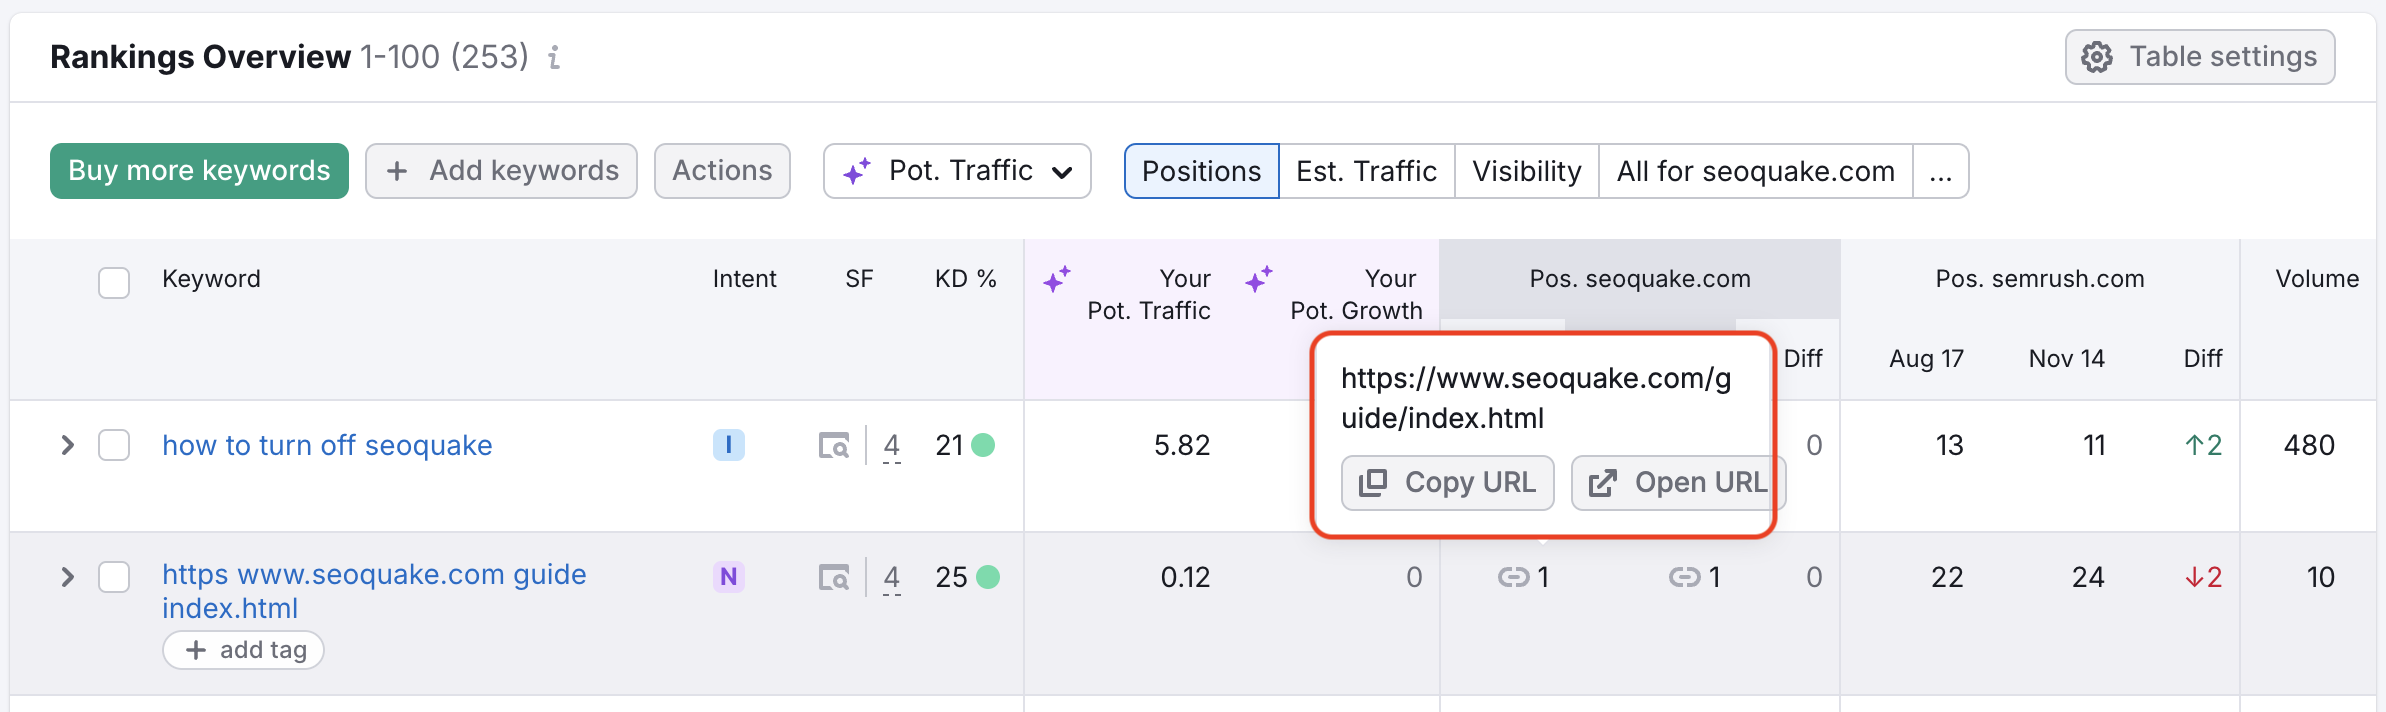Click first link icon with position 1 in second row
This screenshot has height=712, width=2386.
(1512, 577)
